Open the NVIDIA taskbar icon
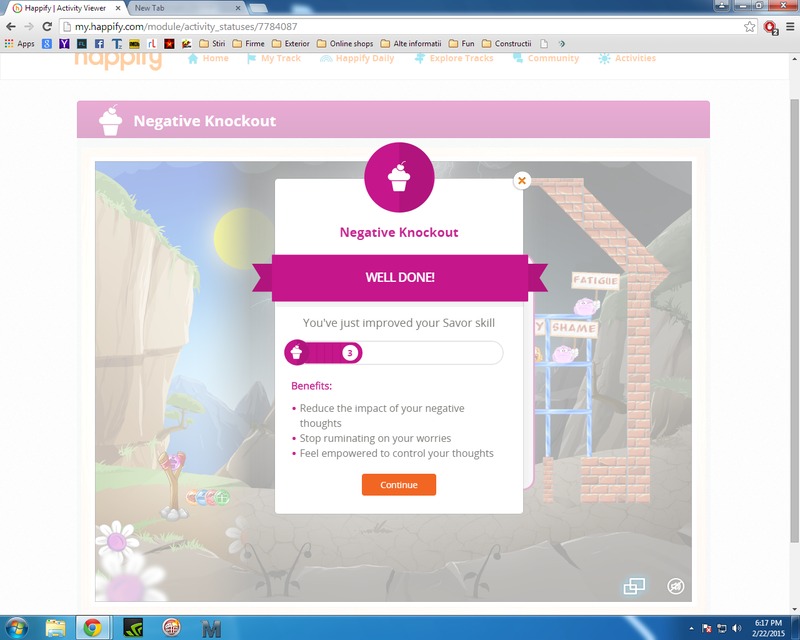The height and width of the screenshot is (640, 800). coord(133,628)
